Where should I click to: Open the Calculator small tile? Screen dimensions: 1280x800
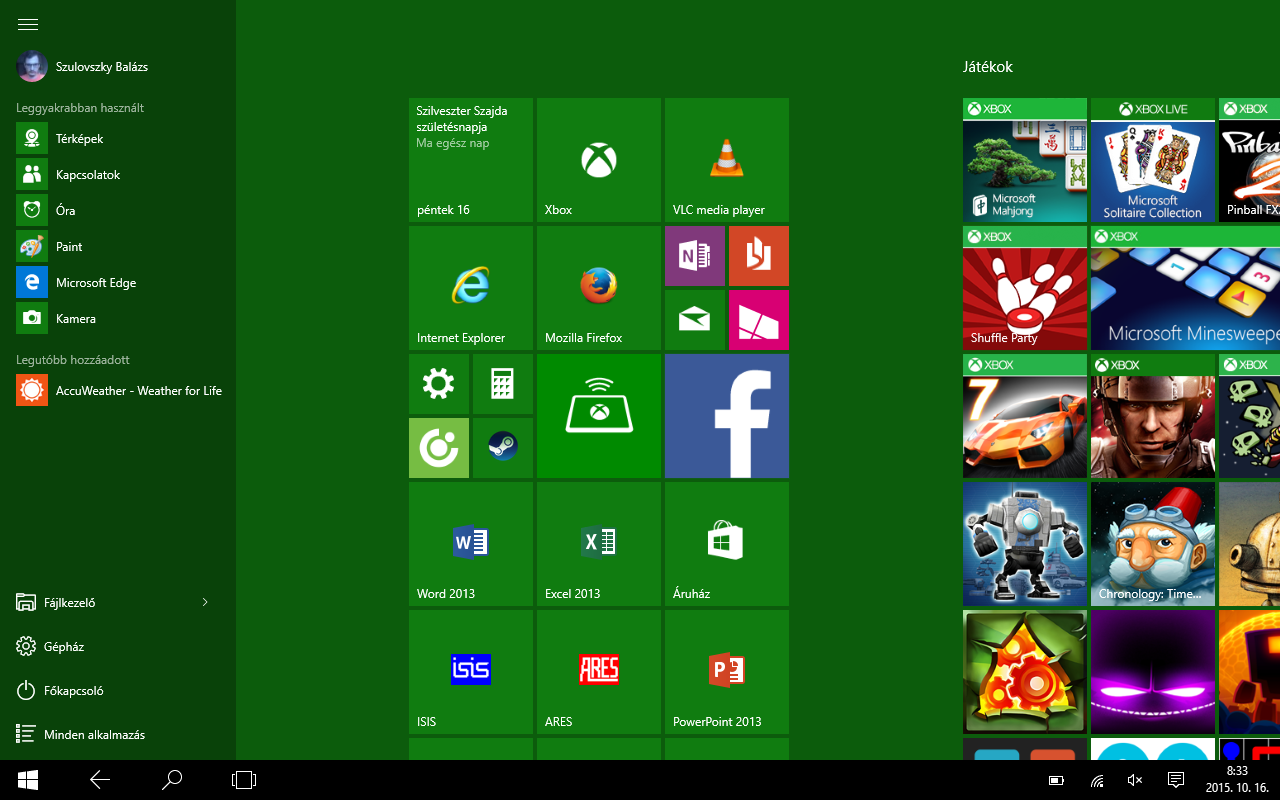[x=503, y=384]
